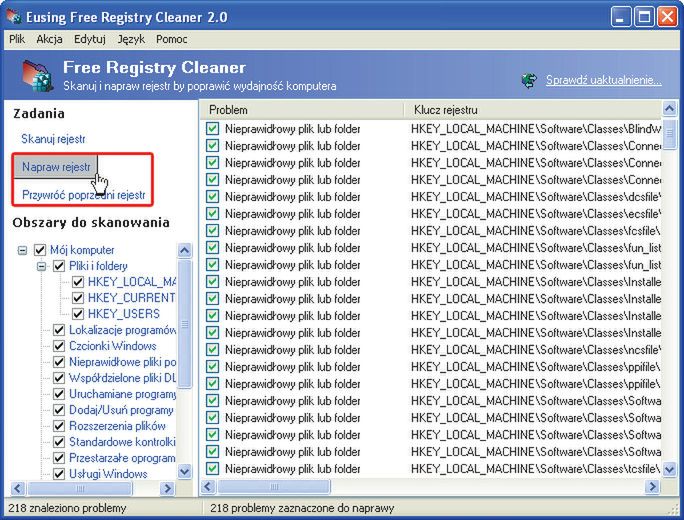This screenshot has width=684, height=520.
Task: Toggle Usługi Windows checkbox
Action: (59, 474)
